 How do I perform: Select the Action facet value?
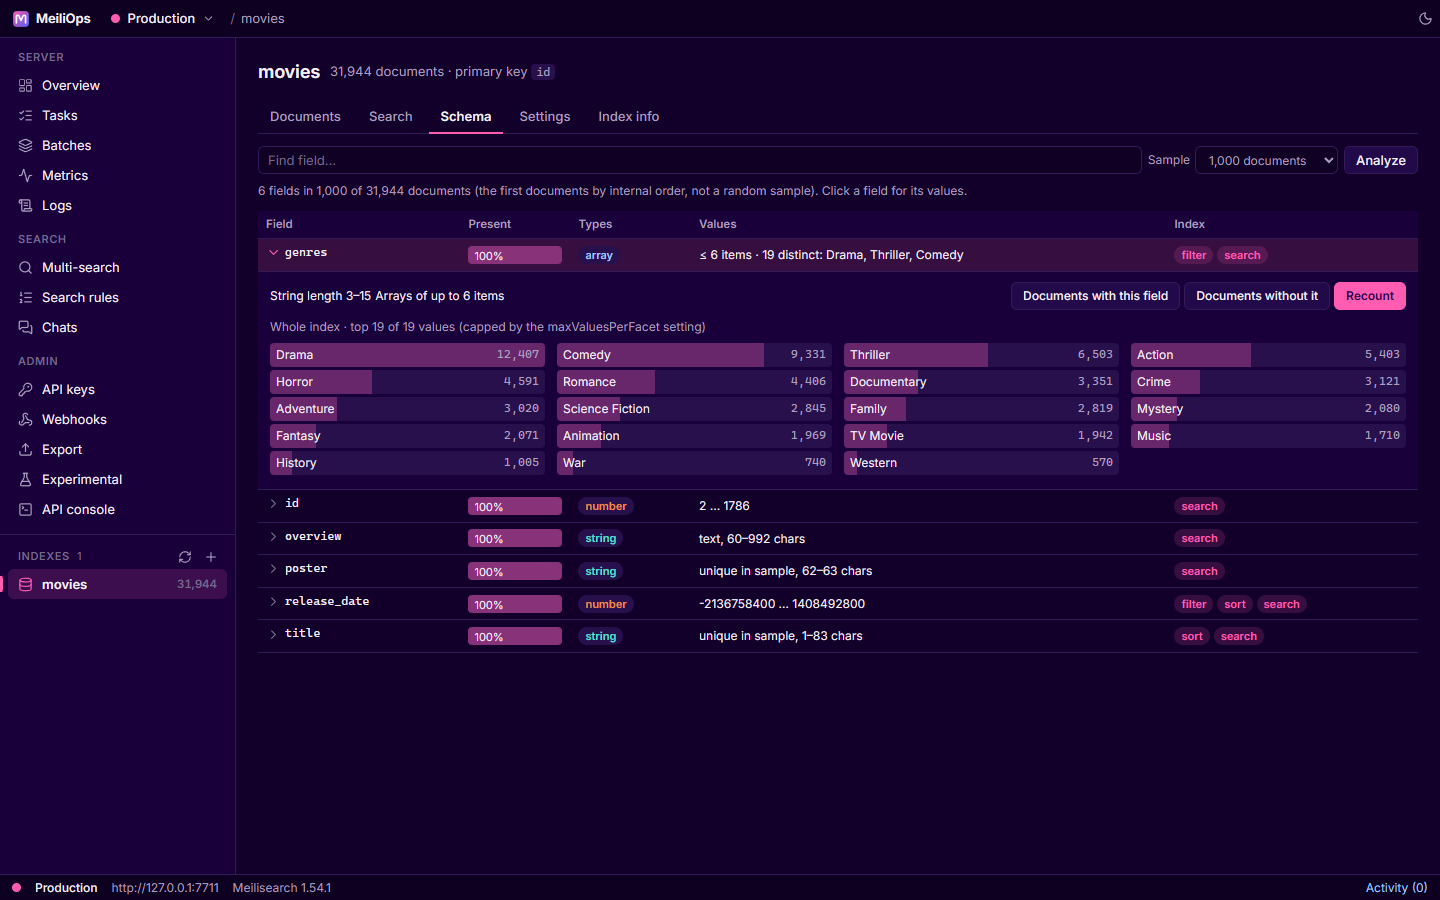point(1268,355)
